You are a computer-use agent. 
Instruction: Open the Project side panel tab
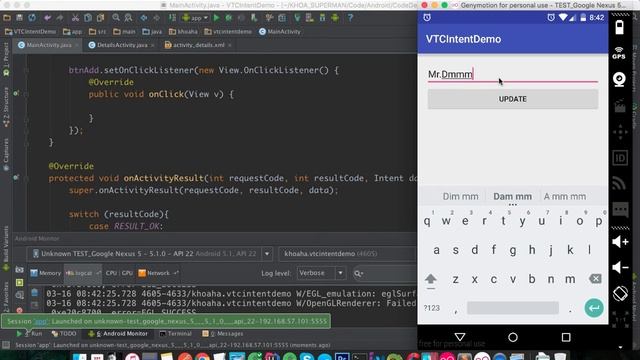tap(6, 60)
